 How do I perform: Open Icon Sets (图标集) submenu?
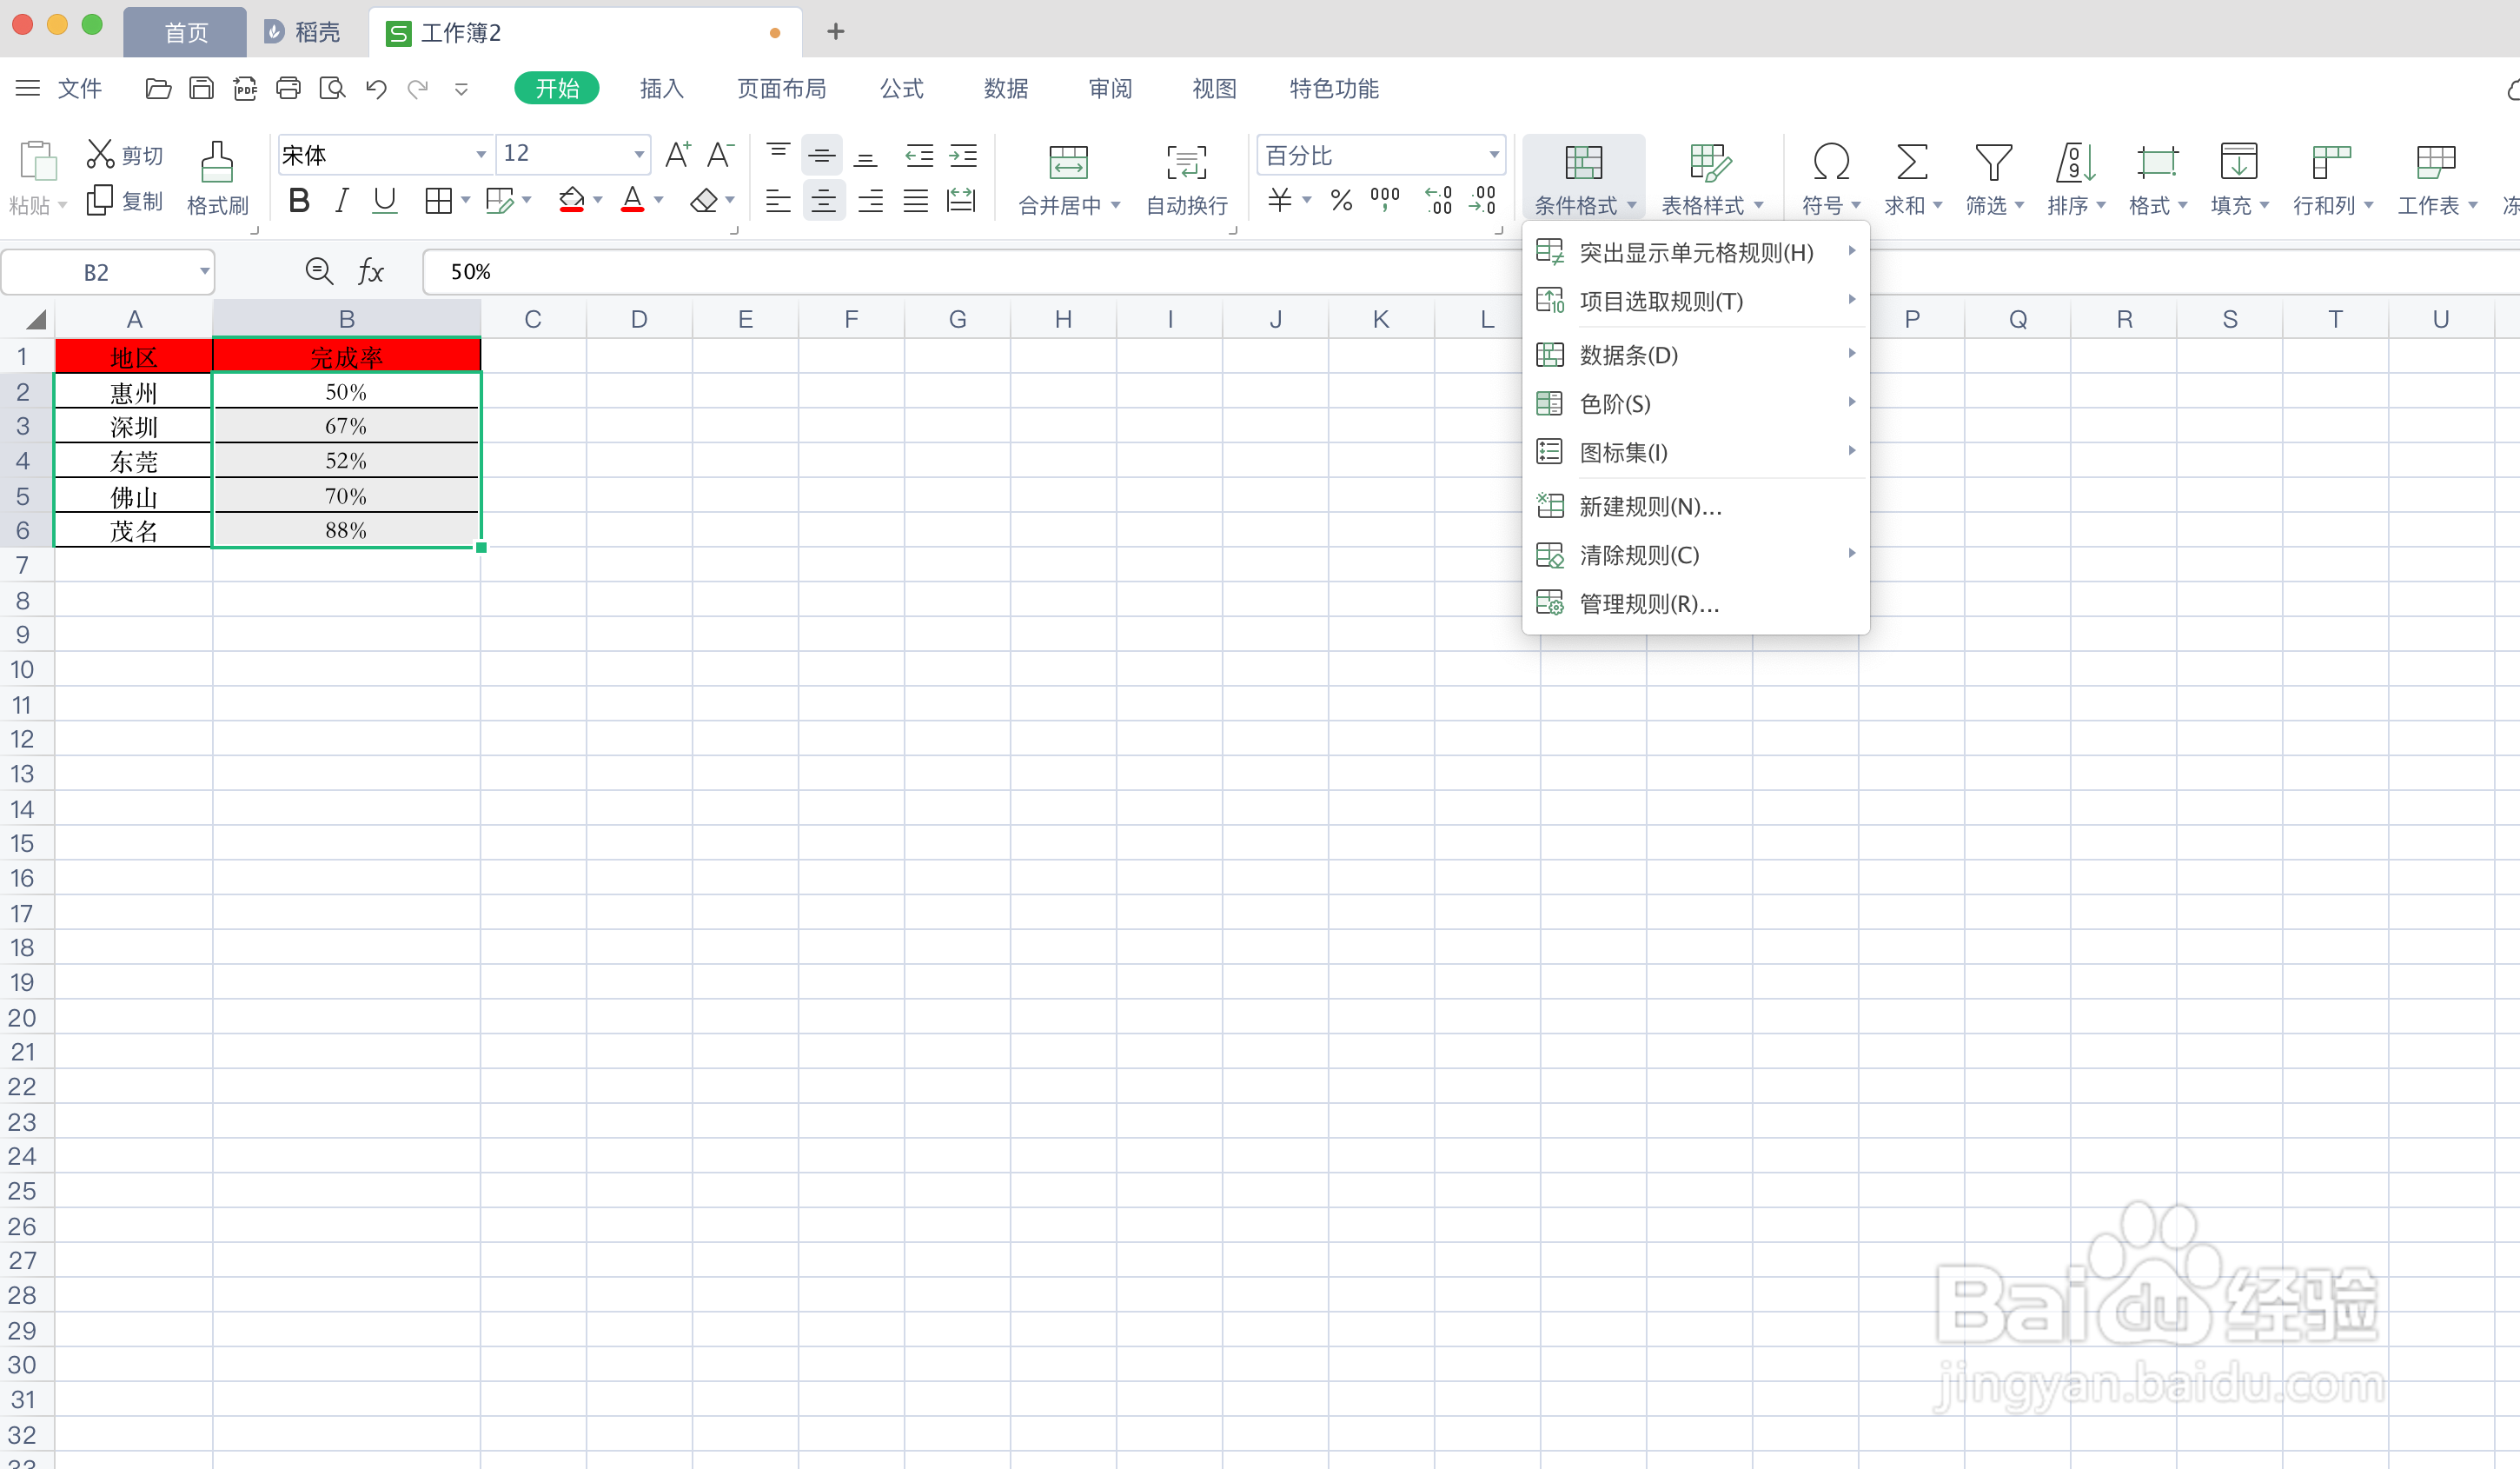1695,452
